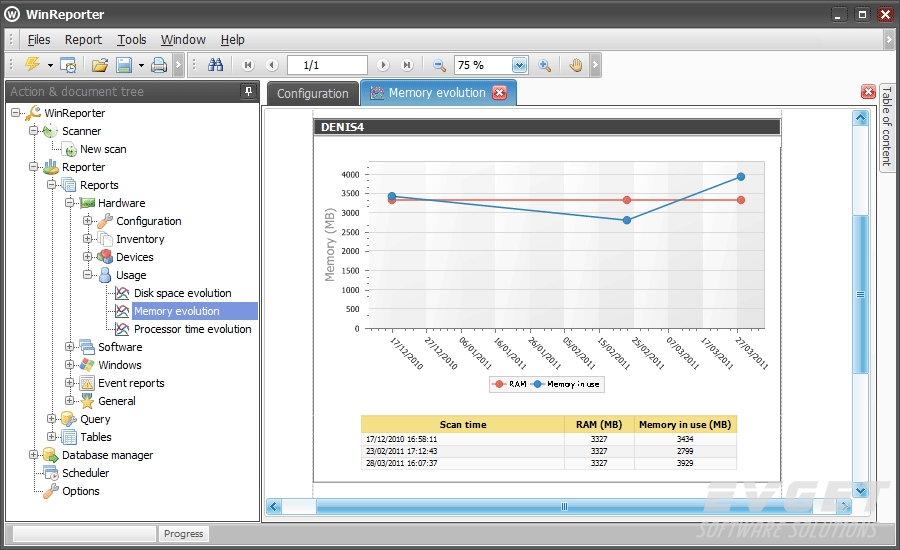The height and width of the screenshot is (550, 900).
Task: Collapse the WinReporter root node
Action: pos(15,113)
